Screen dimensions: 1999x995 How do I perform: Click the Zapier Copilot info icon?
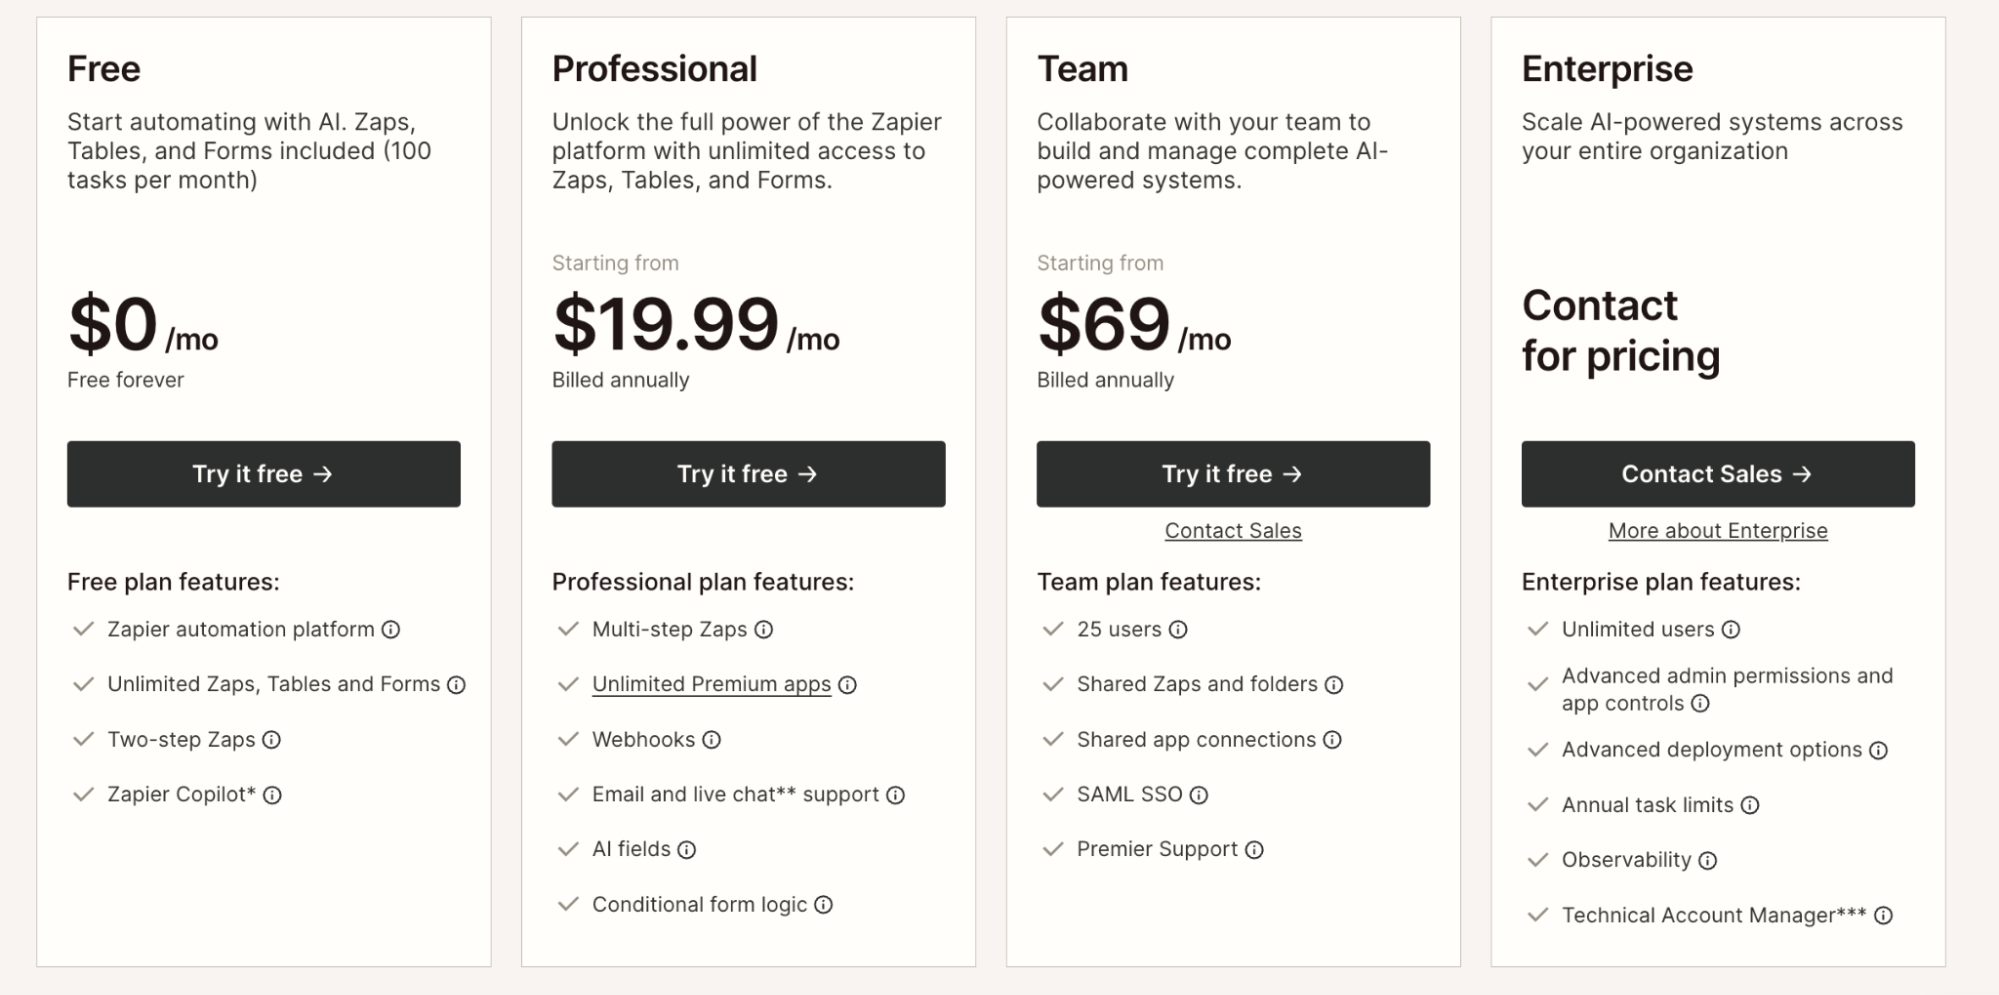coord(273,795)
